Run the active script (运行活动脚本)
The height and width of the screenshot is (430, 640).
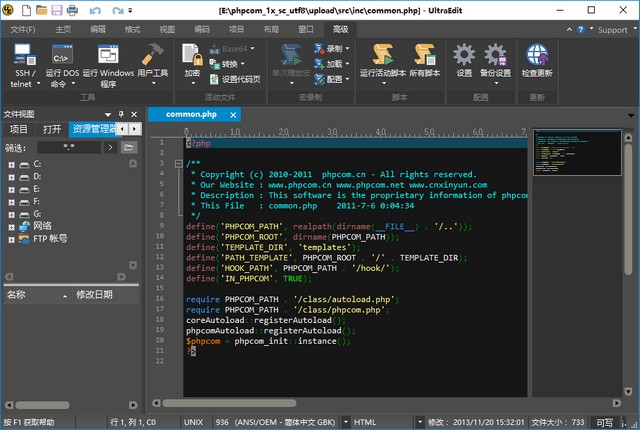pos(382,55)
